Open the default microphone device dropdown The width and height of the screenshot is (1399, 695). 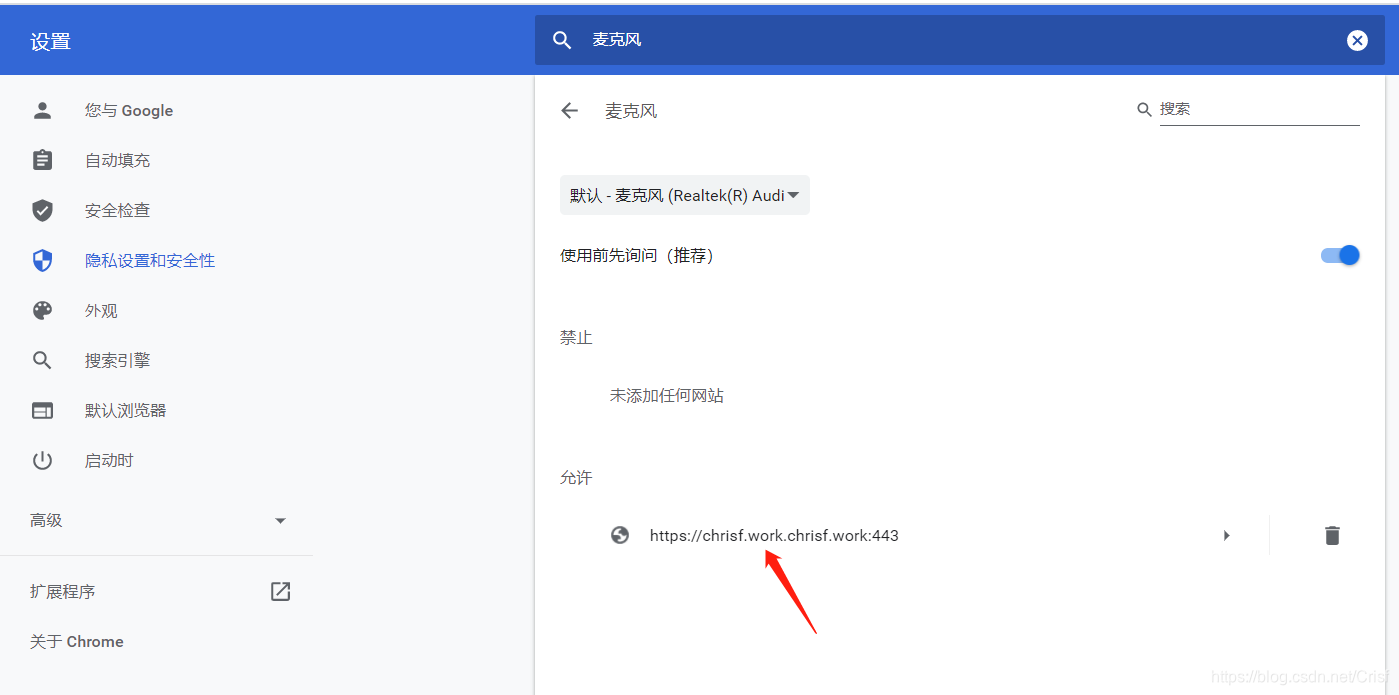[x=685, y=195]
